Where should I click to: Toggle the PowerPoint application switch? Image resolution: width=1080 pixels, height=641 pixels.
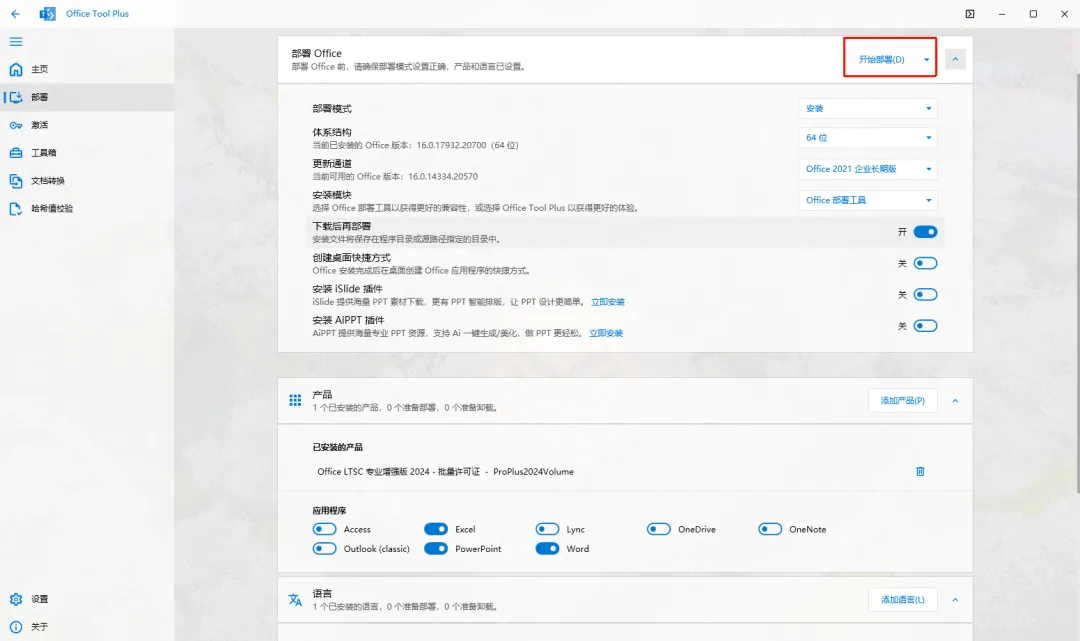point(436,549)
